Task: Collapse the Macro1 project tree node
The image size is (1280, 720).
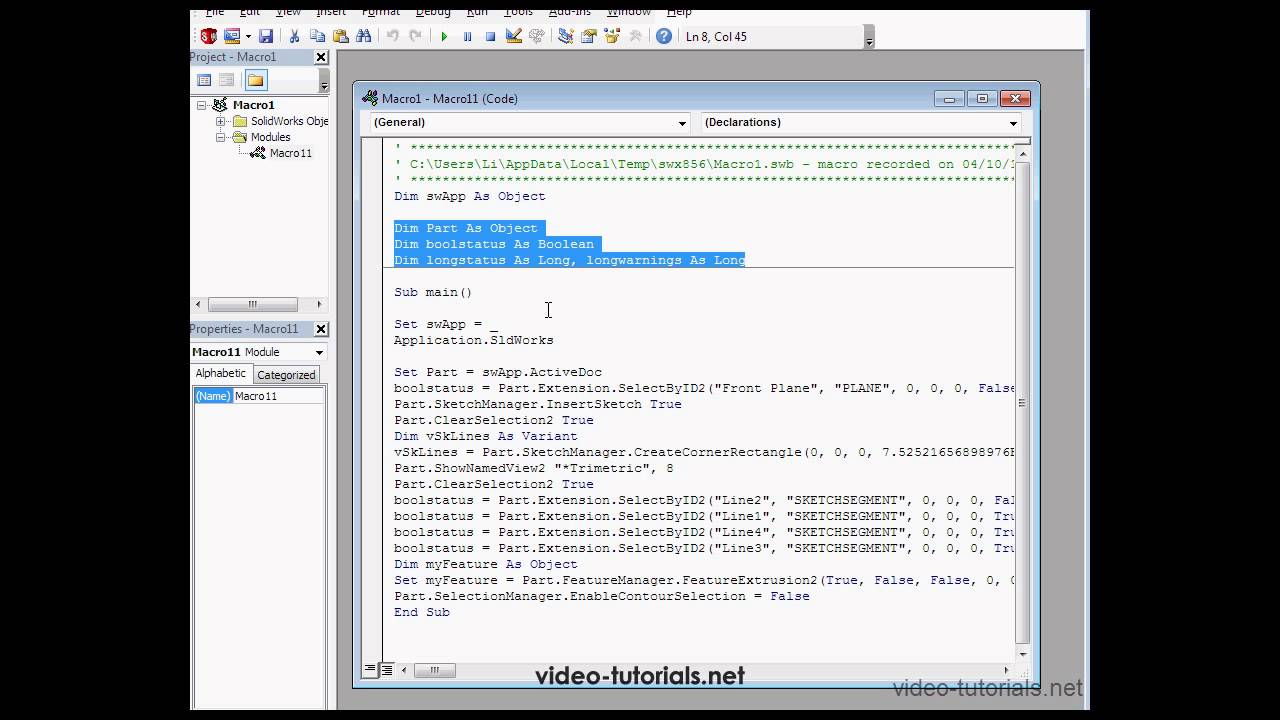Action: coord(202,105)
